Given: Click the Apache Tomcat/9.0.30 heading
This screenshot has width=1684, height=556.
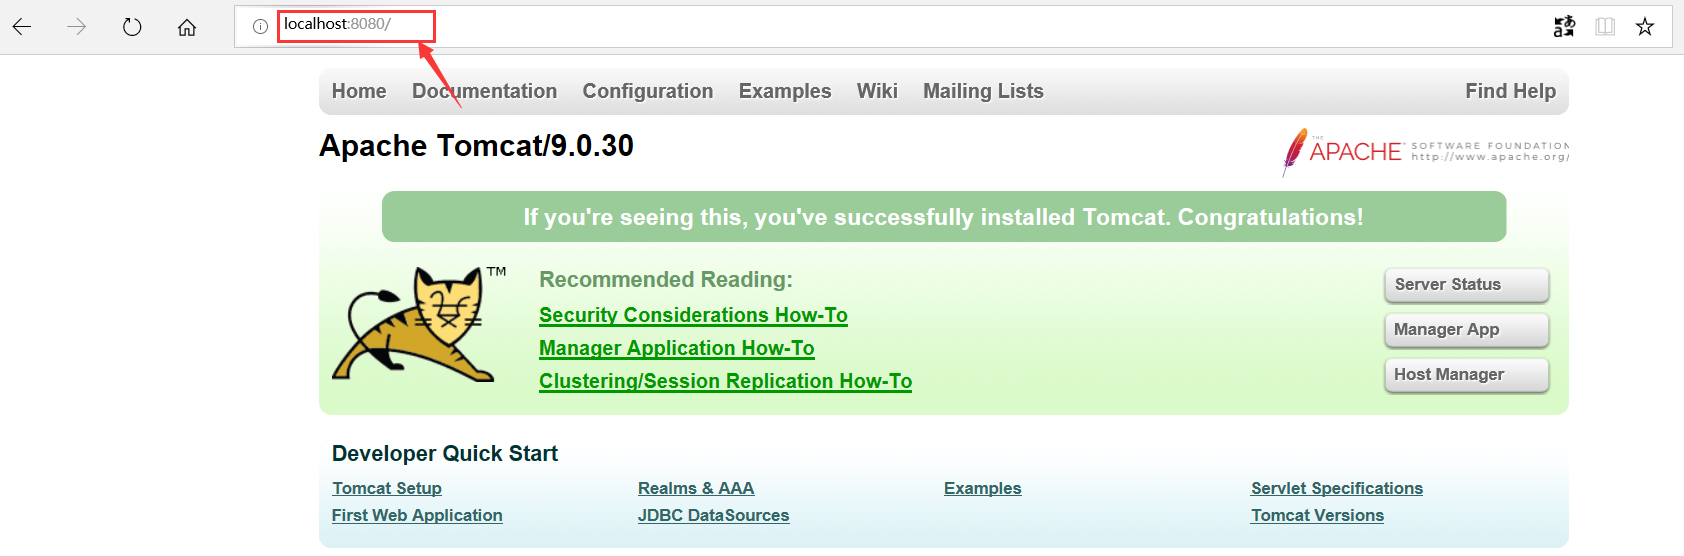Looking at the screenshot, I should point(476,146).
